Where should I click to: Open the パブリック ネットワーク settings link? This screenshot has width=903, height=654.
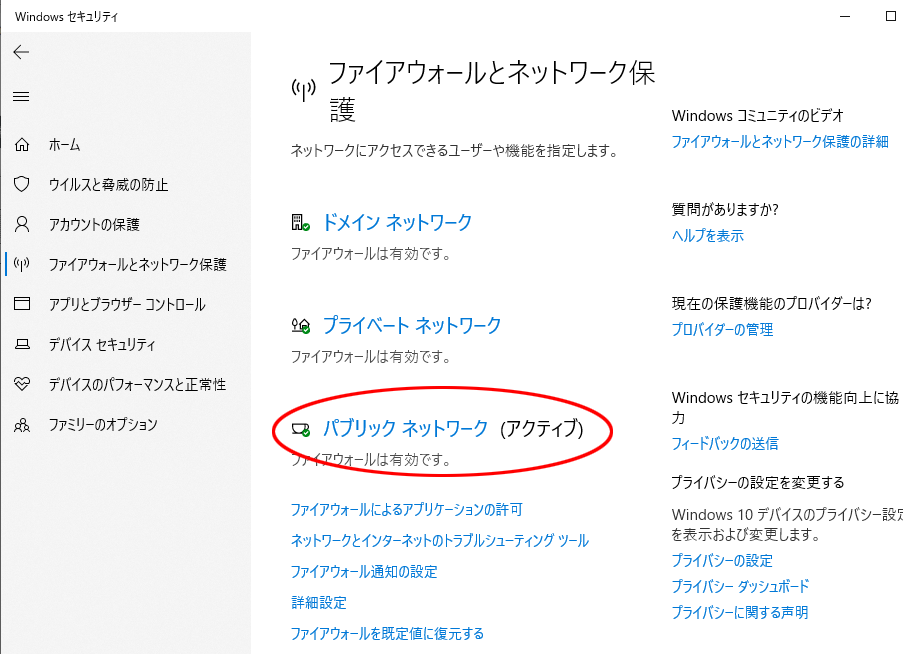click(405, 428)
